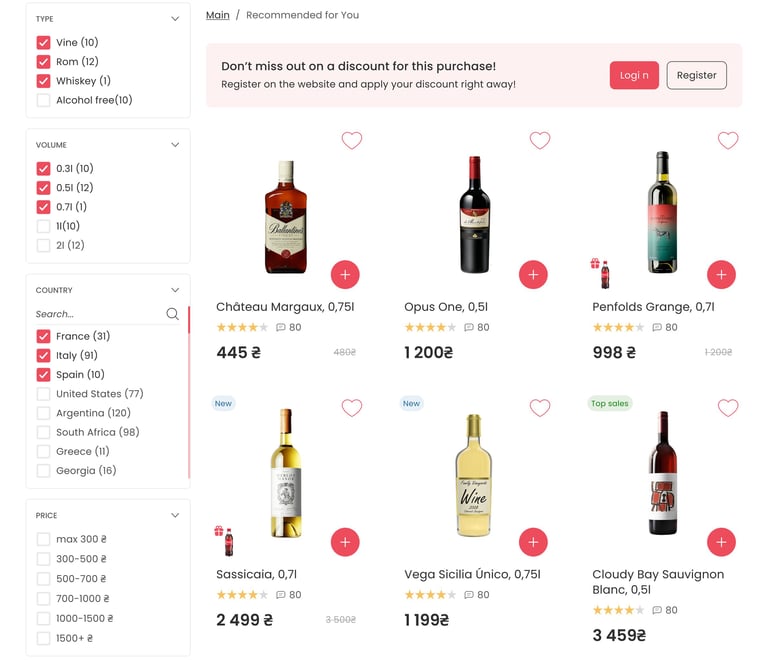Toggle the Price filter chevron
Viewport: 768px width, 660px height.
[175, 516]
